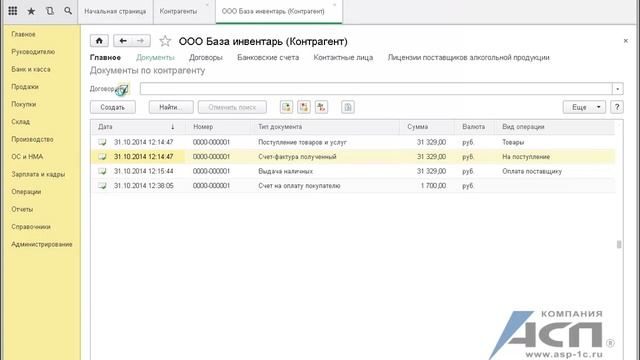
Task: Open the Покупки sidebar section
Action: coord(24,104)
